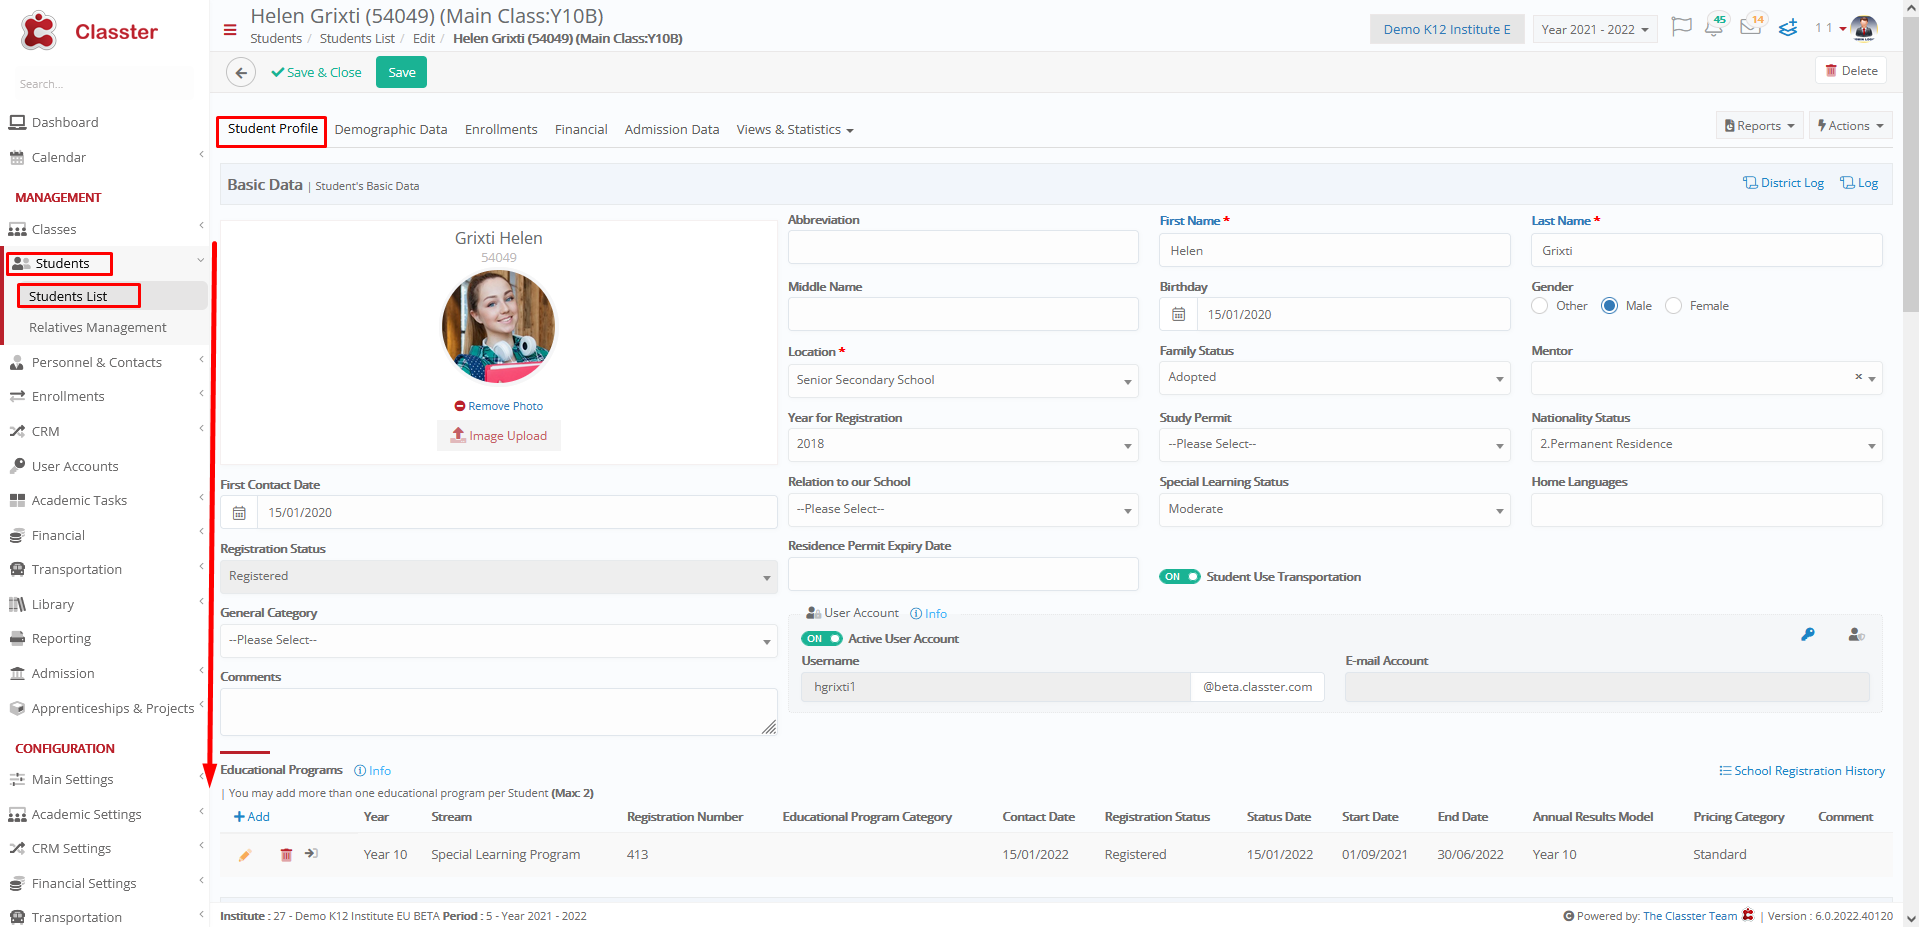Open the Year 2021 - 2022 selector
Image resolution: width=1919 pixels, height=927 pixels.
tap(1595, 29)
